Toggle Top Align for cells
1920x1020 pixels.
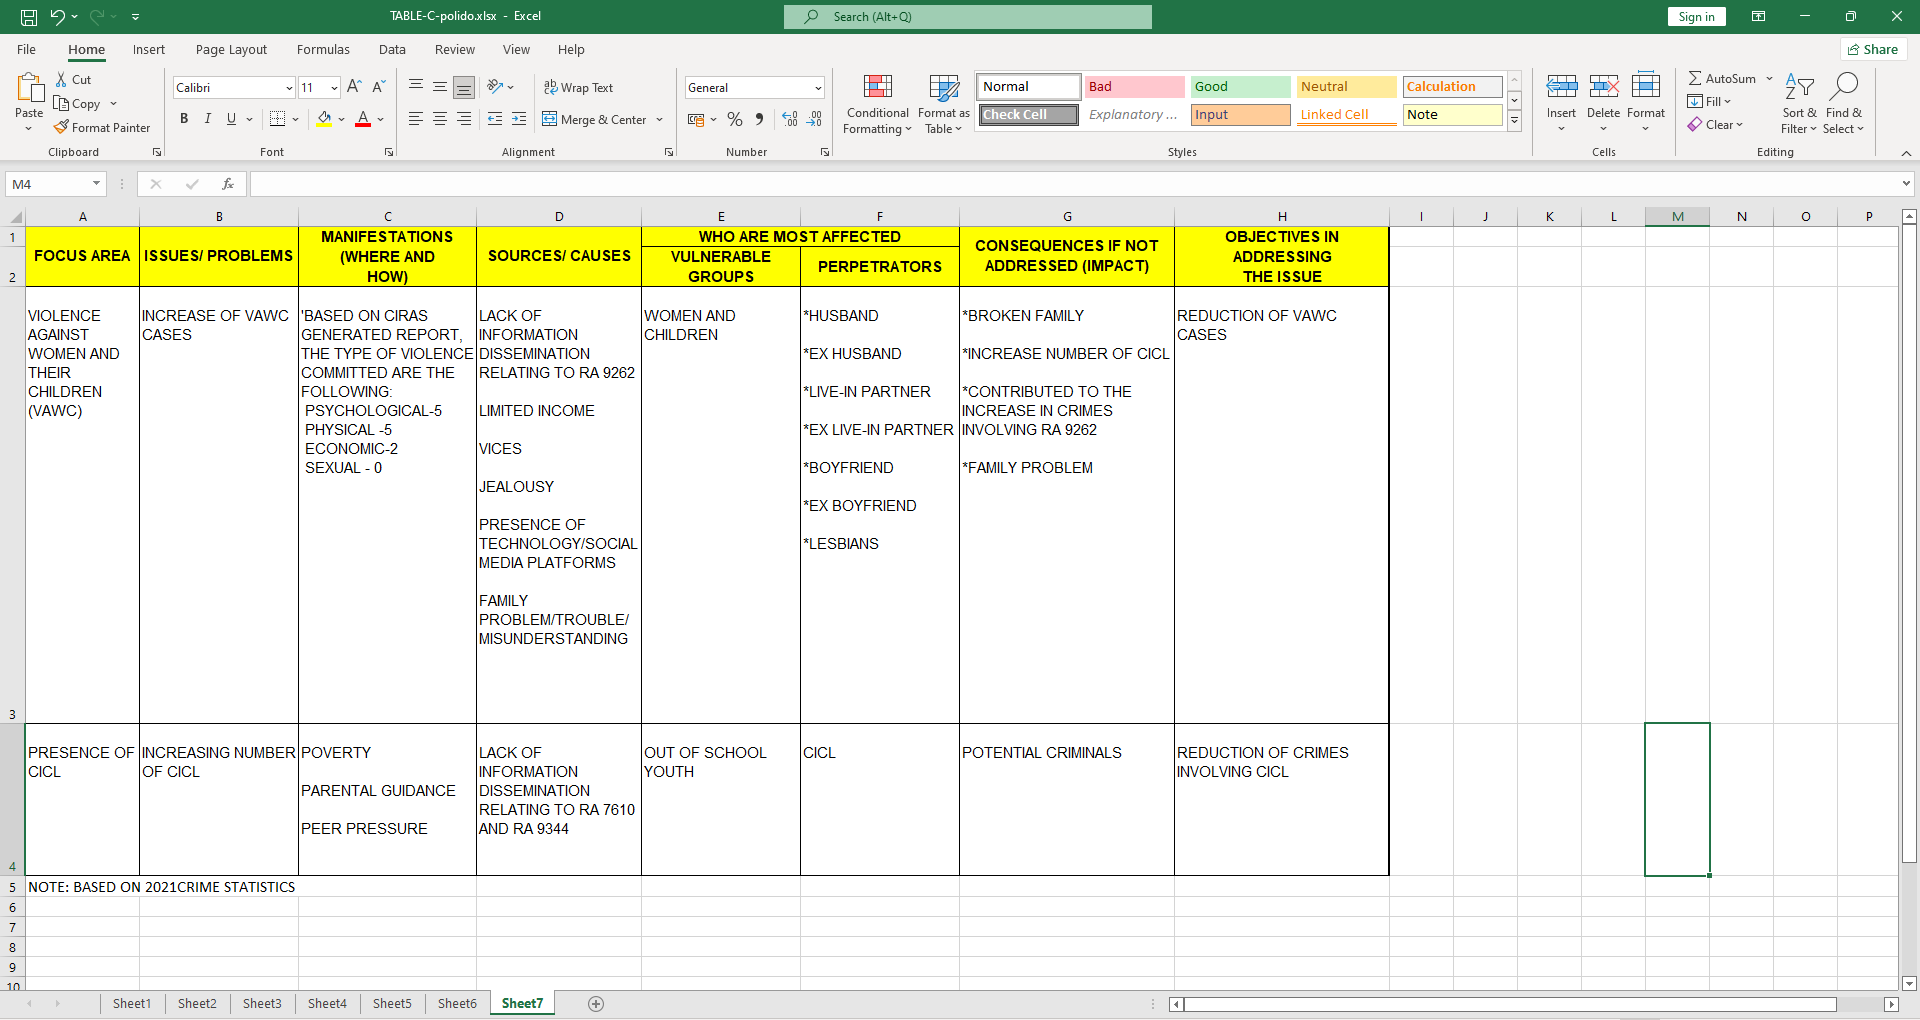(x=416, y=87)
